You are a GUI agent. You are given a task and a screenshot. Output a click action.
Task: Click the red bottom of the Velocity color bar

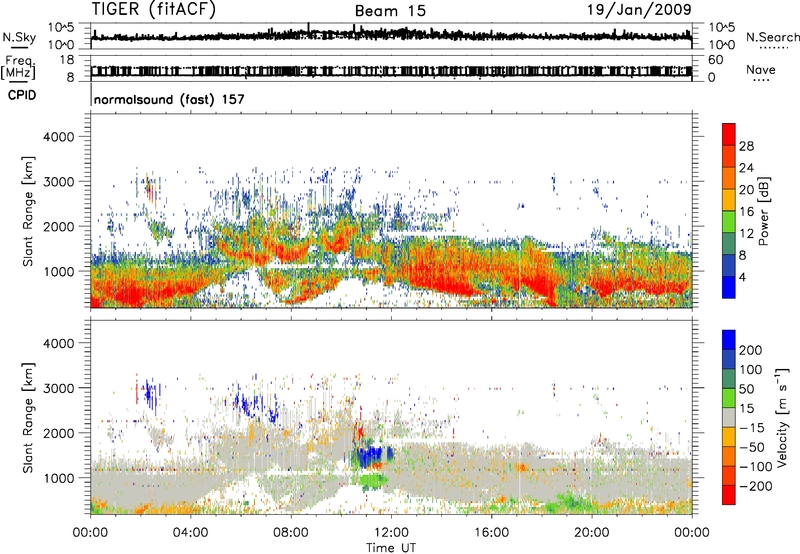[x=729, y=495]
